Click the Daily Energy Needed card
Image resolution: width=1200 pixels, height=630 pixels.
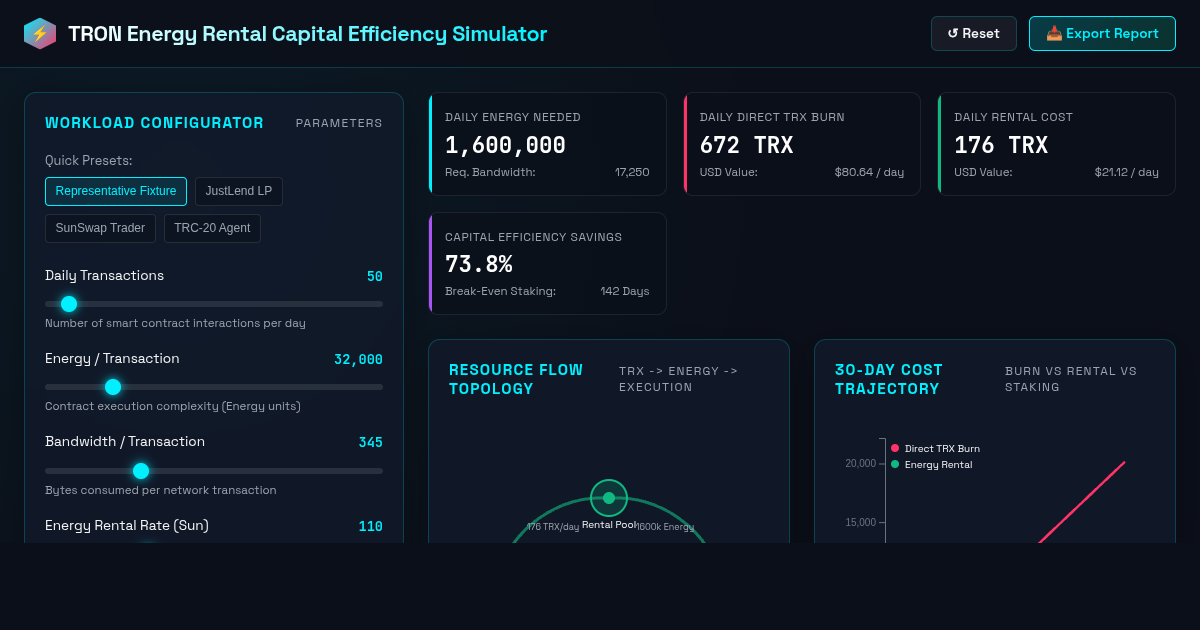pyautogui.click(x=547, y=144)
